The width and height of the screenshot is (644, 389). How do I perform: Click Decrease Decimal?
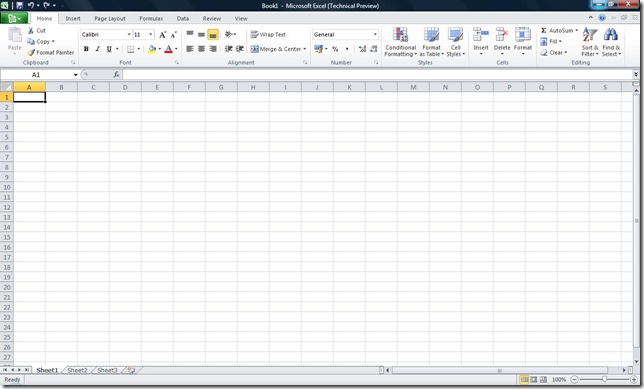click(374, 49)
